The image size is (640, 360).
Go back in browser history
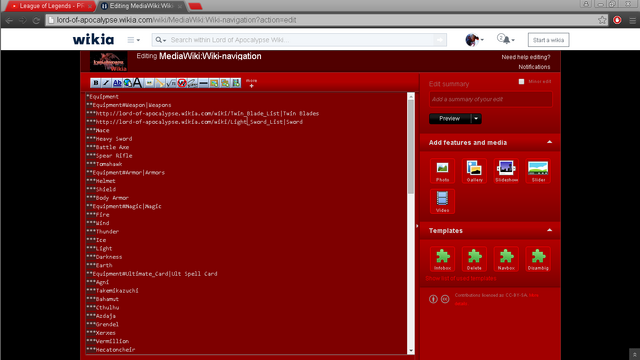[9, 20]
